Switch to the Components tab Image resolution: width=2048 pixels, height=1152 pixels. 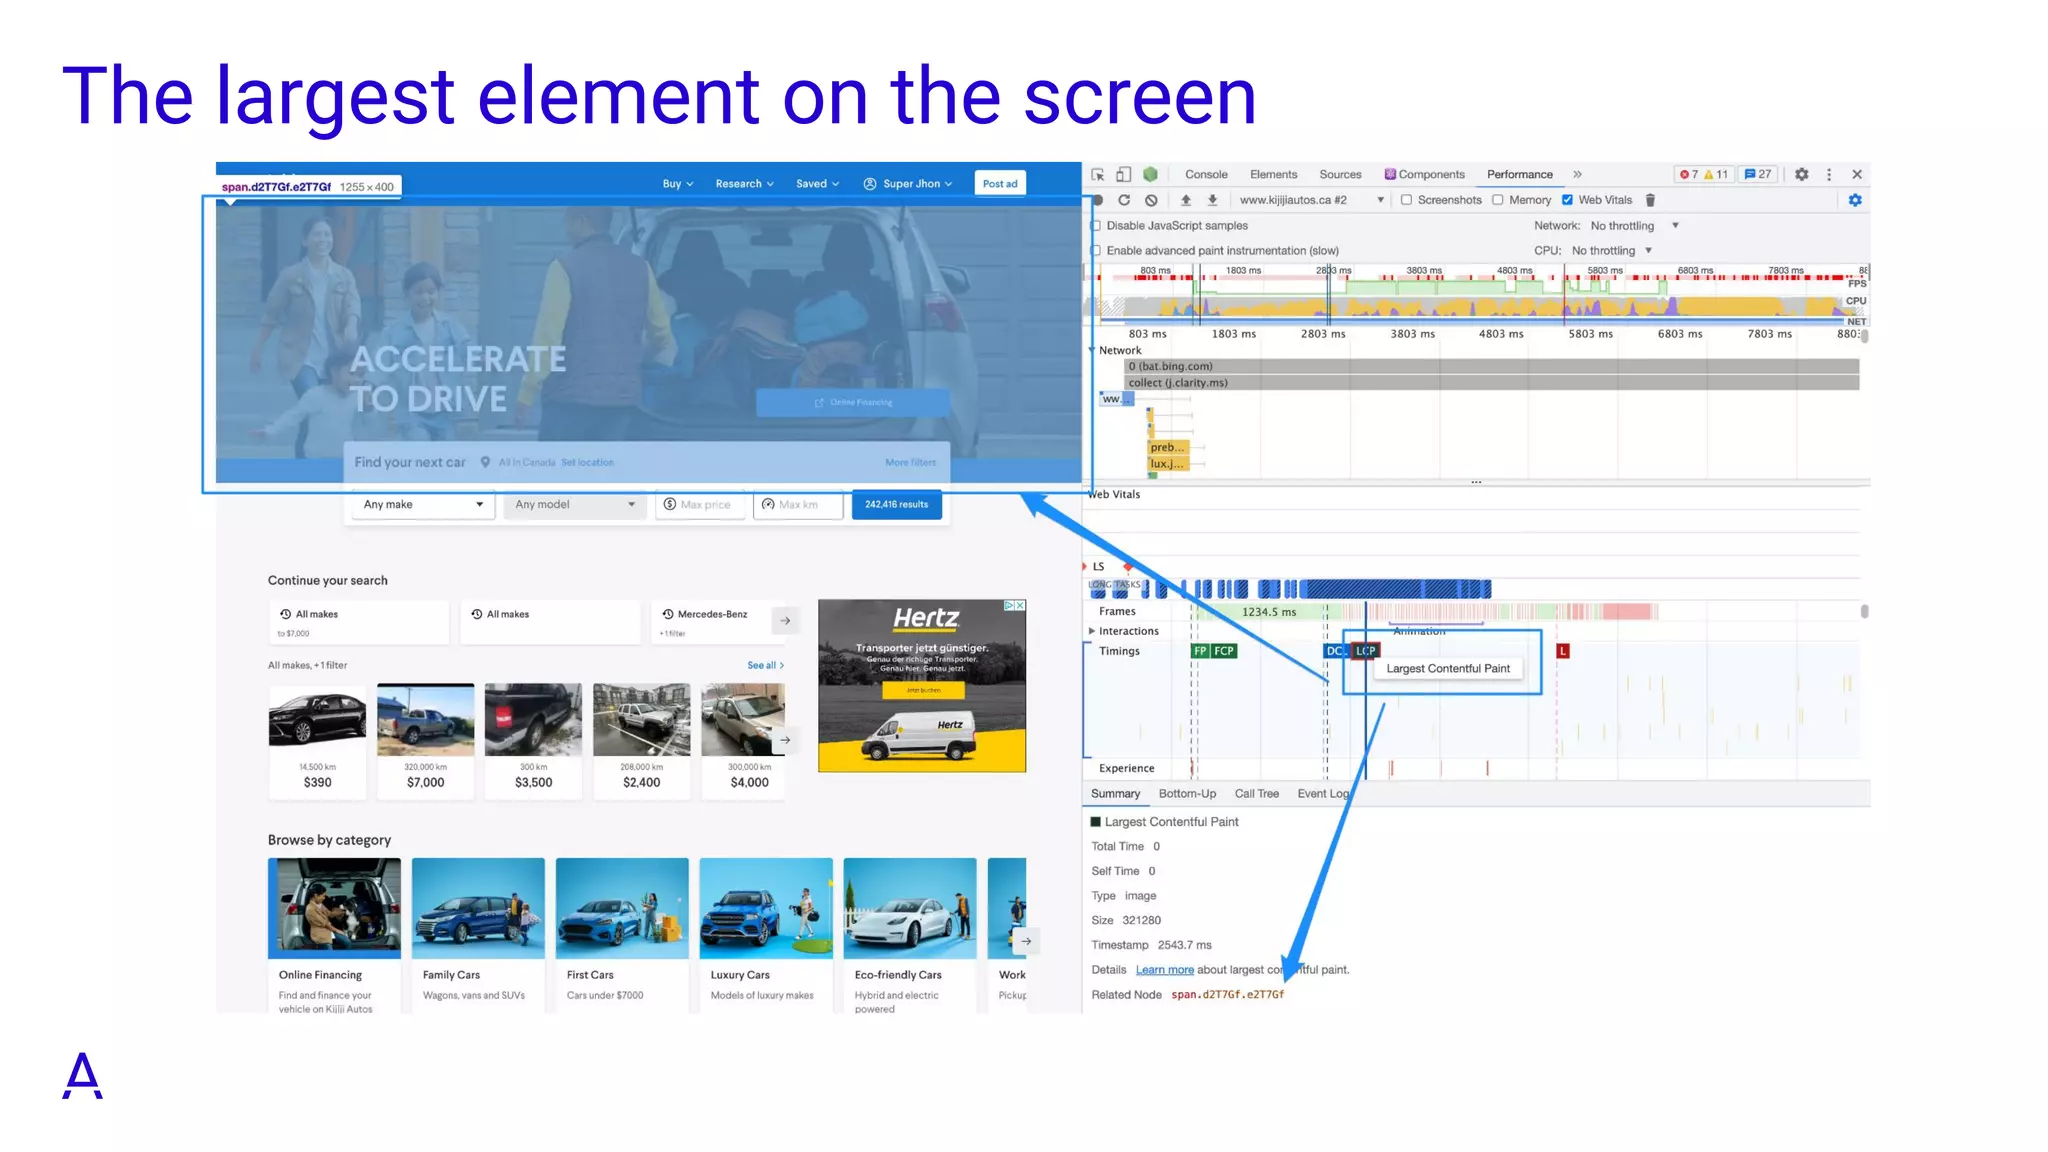[x=1425, y=174]
